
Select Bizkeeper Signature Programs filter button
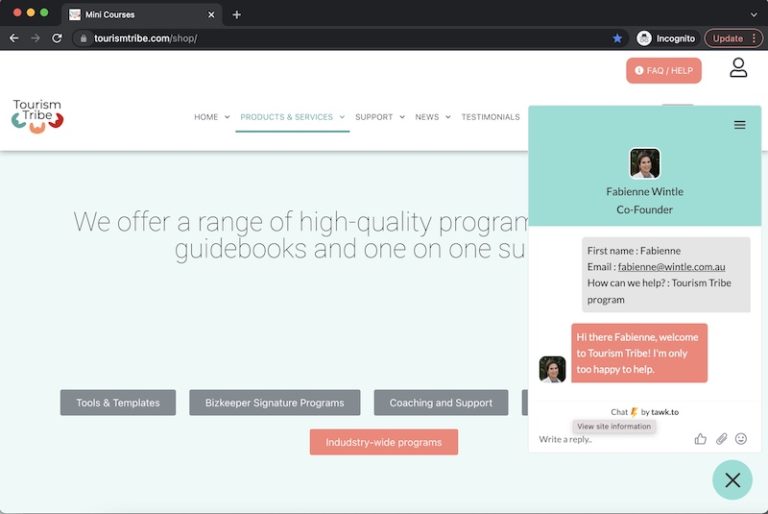(275, 403)
